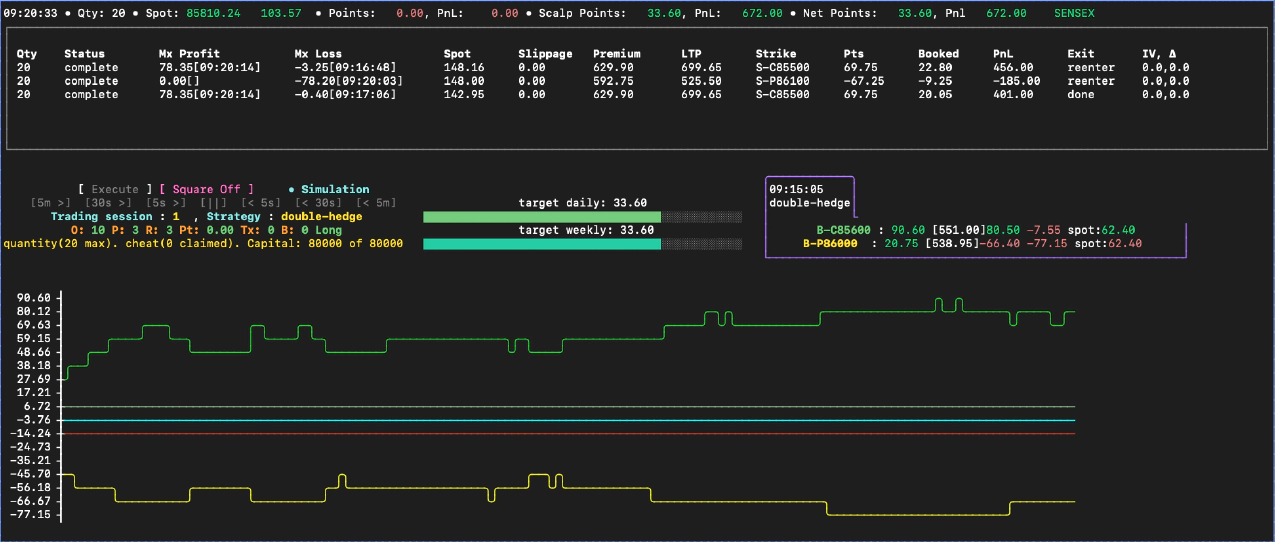The width and height of the screenshot is (1275, 542).
Task: Click the Mx Profit column header
Action: coord(189,53)
